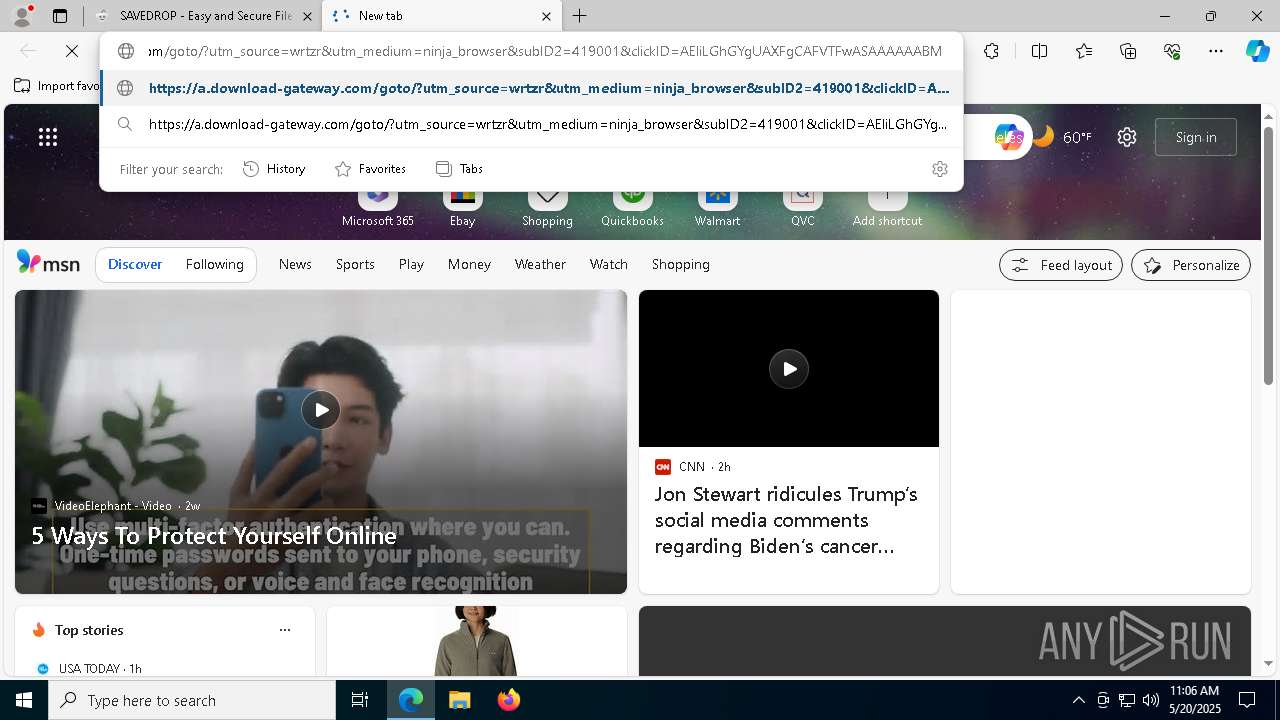Click the Sign in button

(x=1196, y=137)
